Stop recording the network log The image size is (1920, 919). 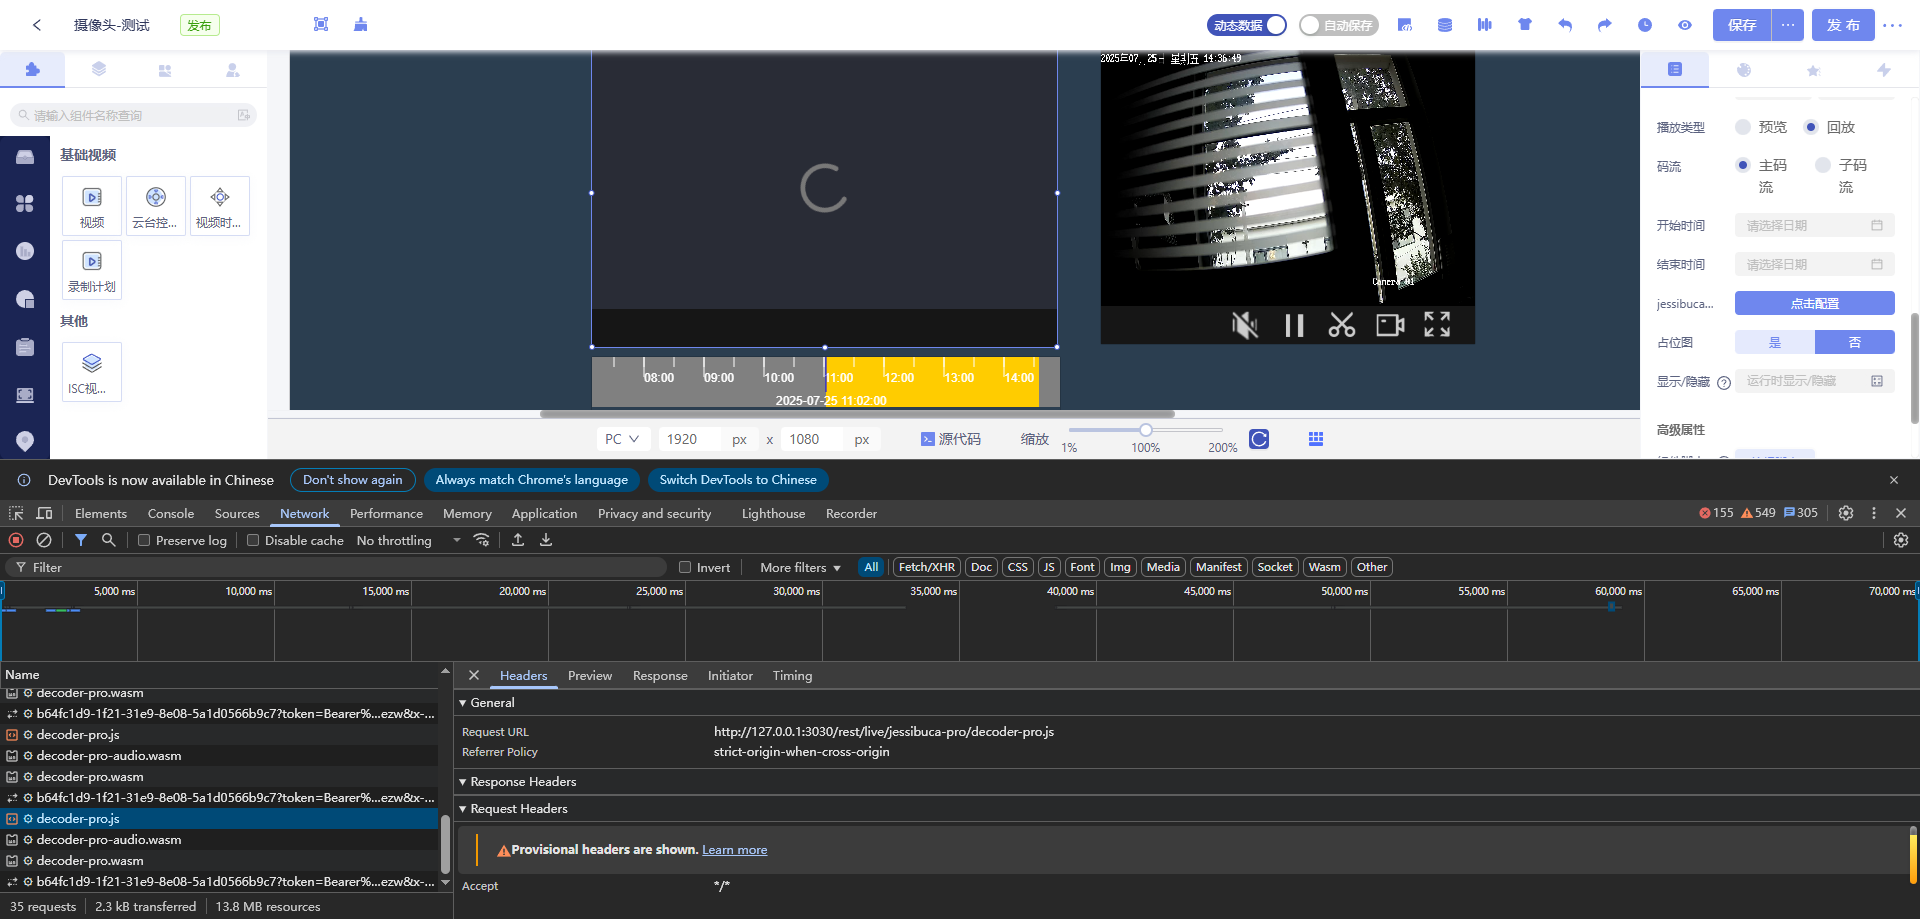(16, 540)
